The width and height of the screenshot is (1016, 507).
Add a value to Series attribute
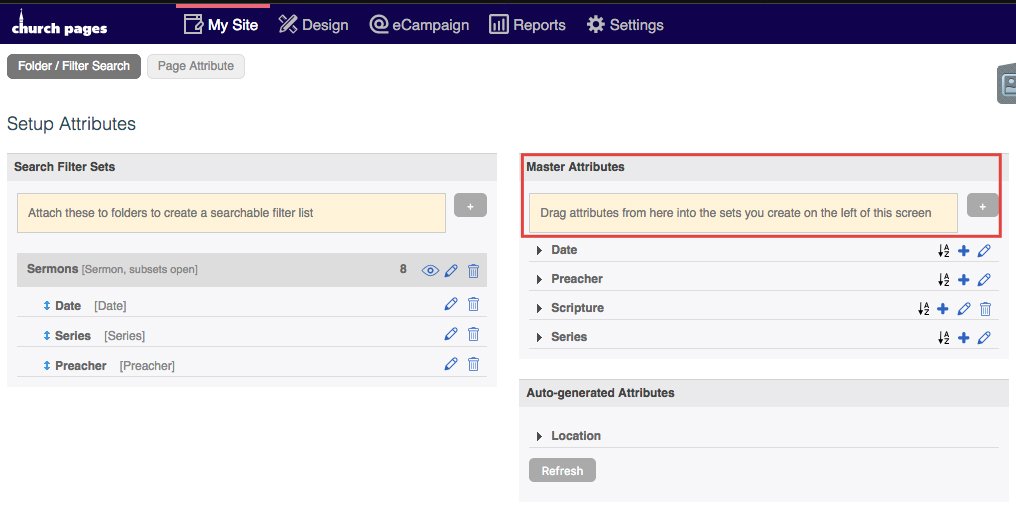pos(964,338)
